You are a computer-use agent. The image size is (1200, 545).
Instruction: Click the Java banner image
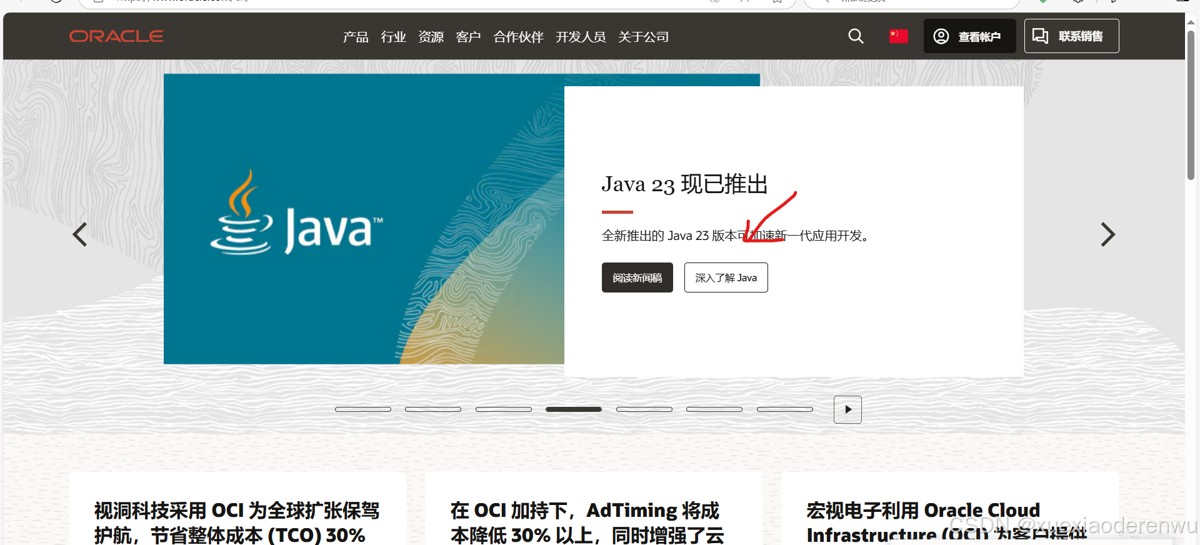363,218
